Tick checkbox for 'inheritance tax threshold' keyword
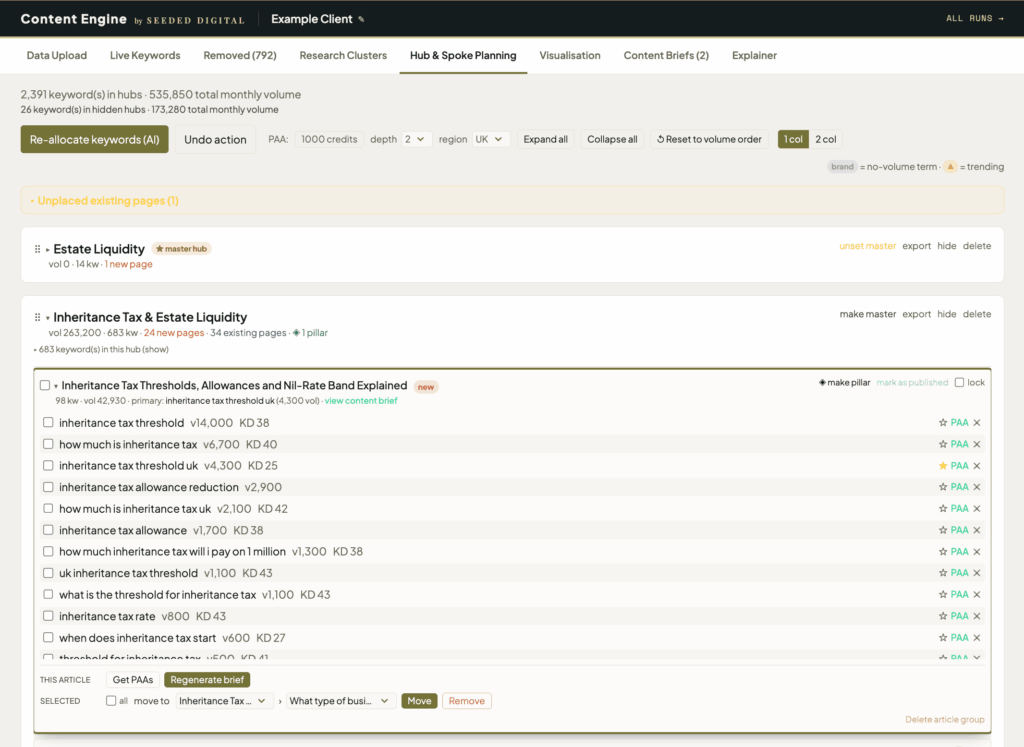The width and height of the screenshot is (1024, 747). tap(48, 422)
